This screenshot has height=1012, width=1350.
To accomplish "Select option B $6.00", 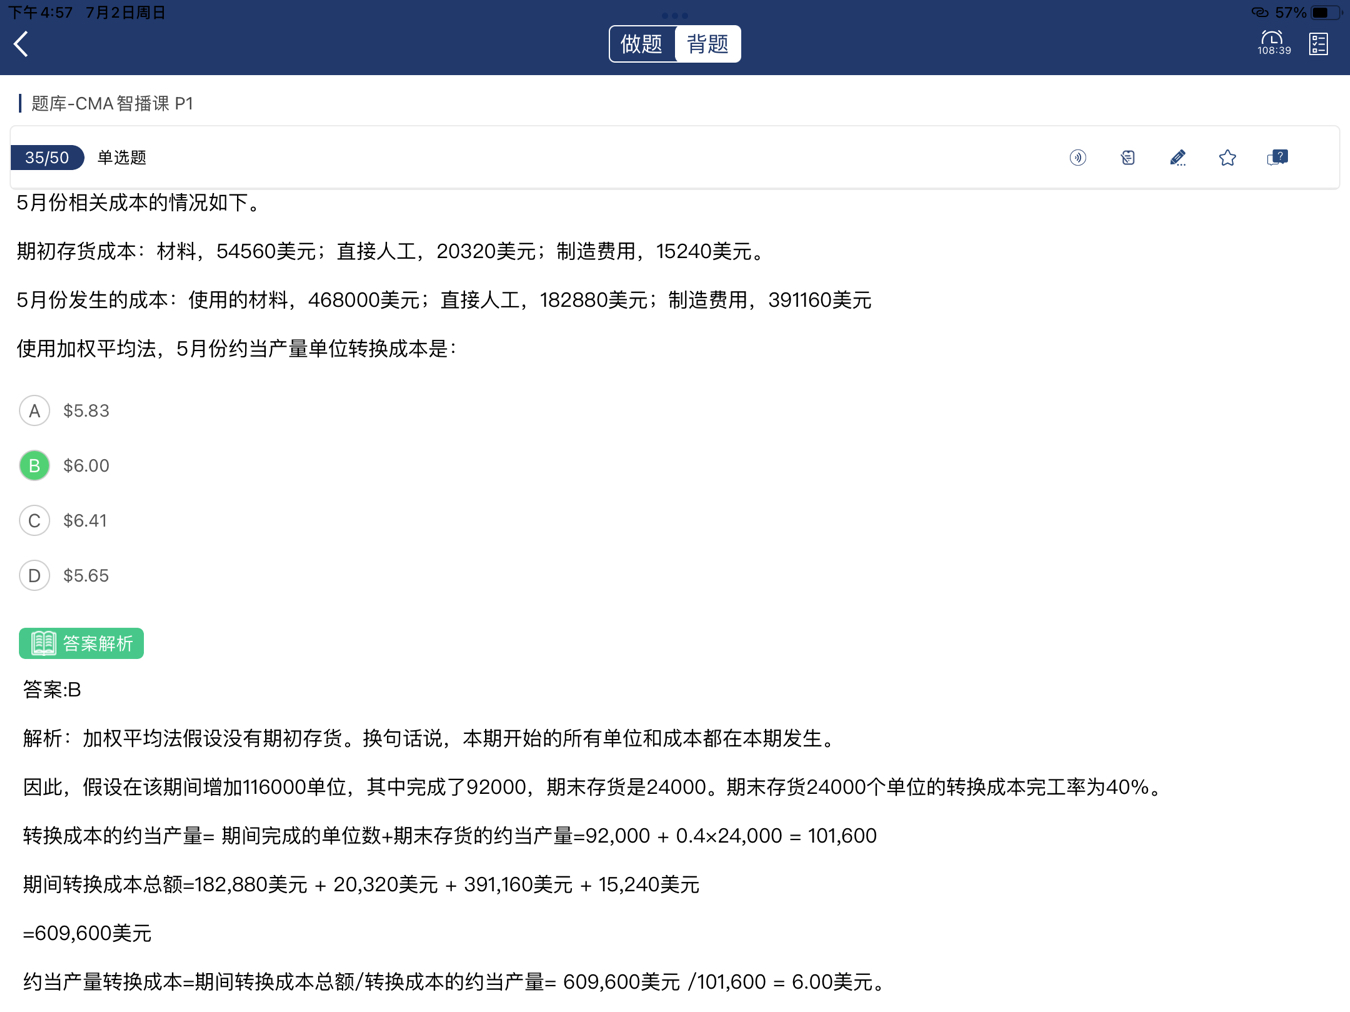I will 35,466.
